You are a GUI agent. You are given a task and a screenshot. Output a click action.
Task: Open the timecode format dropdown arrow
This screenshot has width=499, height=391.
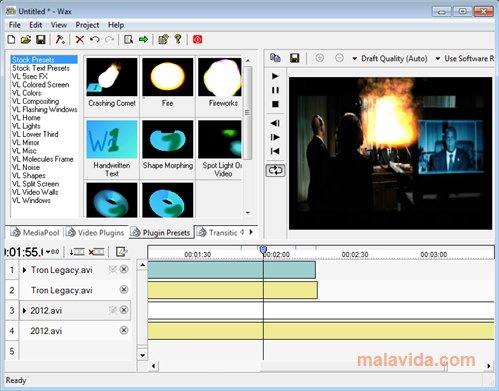click(48, 252)
